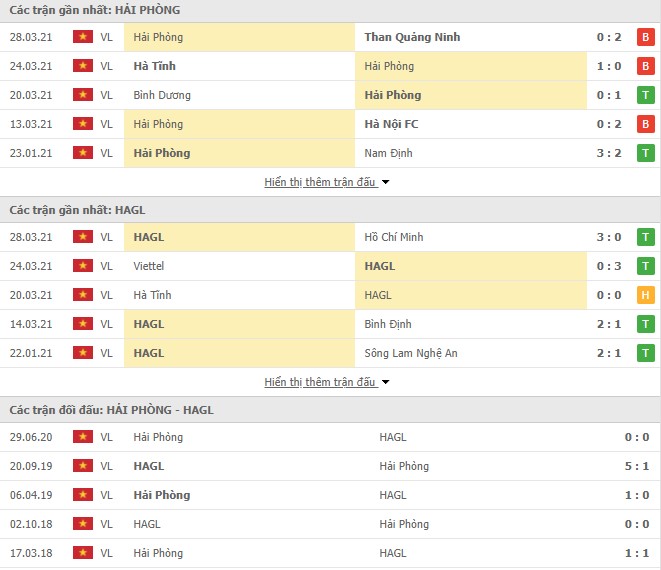The image size is (661, 570).
Task: Click the flag icon beside the 29.06.20 match
Action: point(82,437)
